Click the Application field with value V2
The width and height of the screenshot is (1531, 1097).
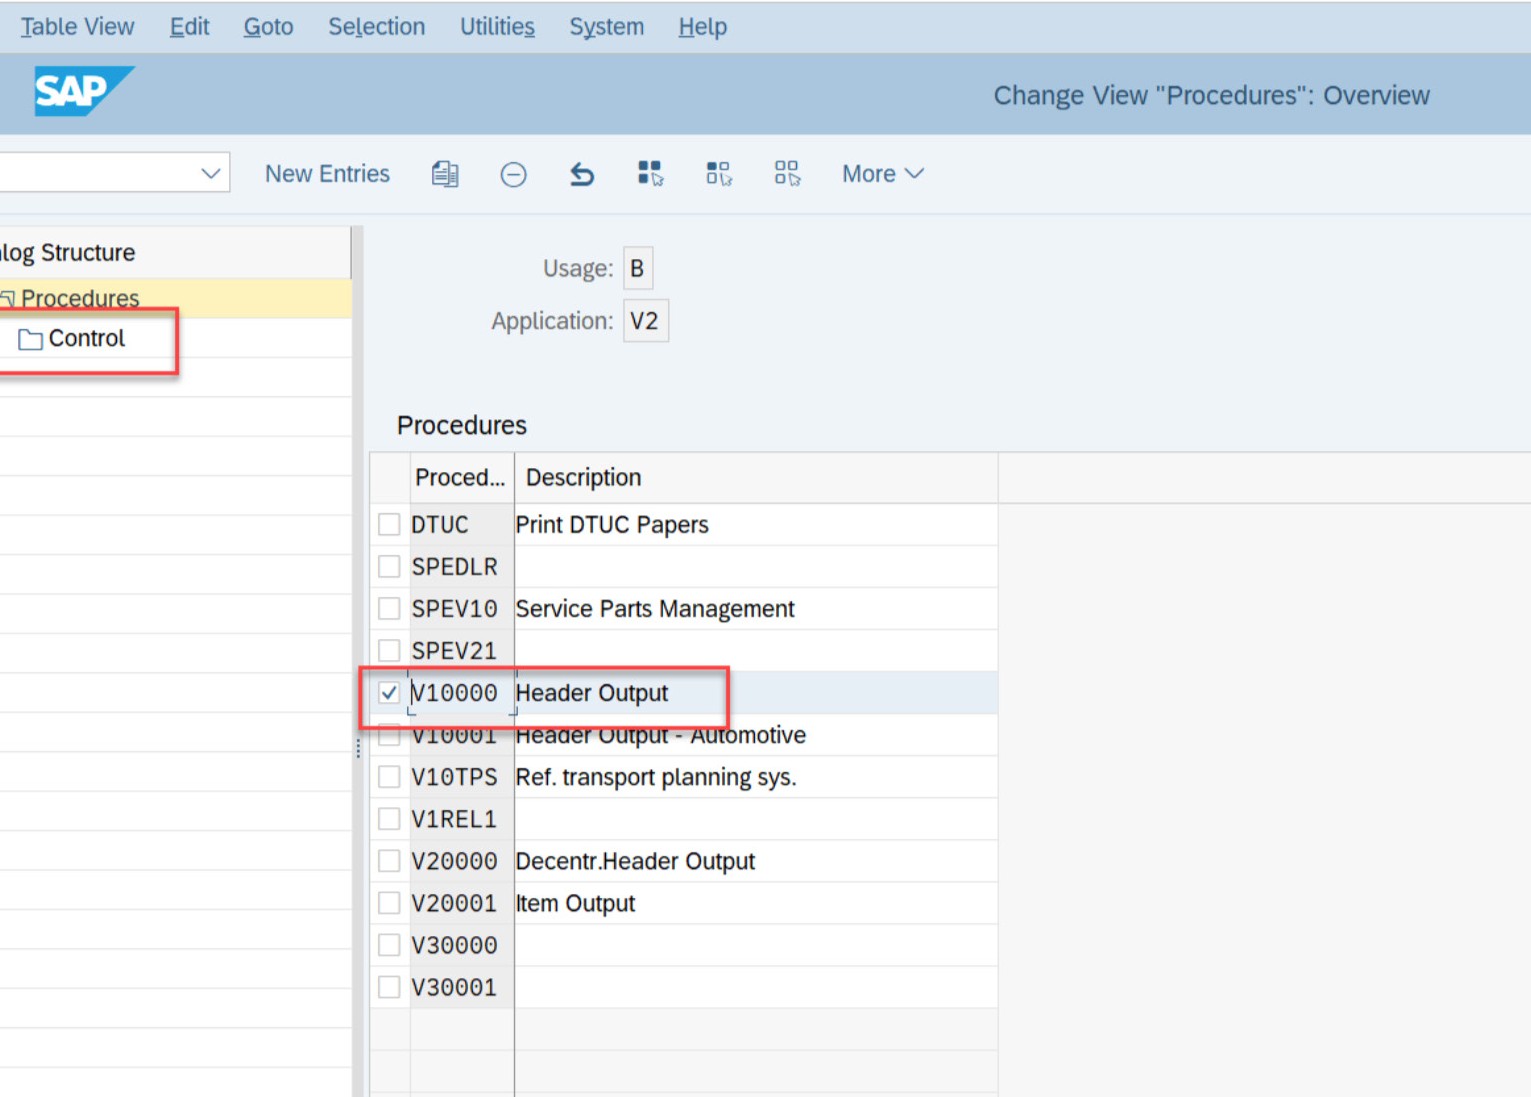coord(645,321)
